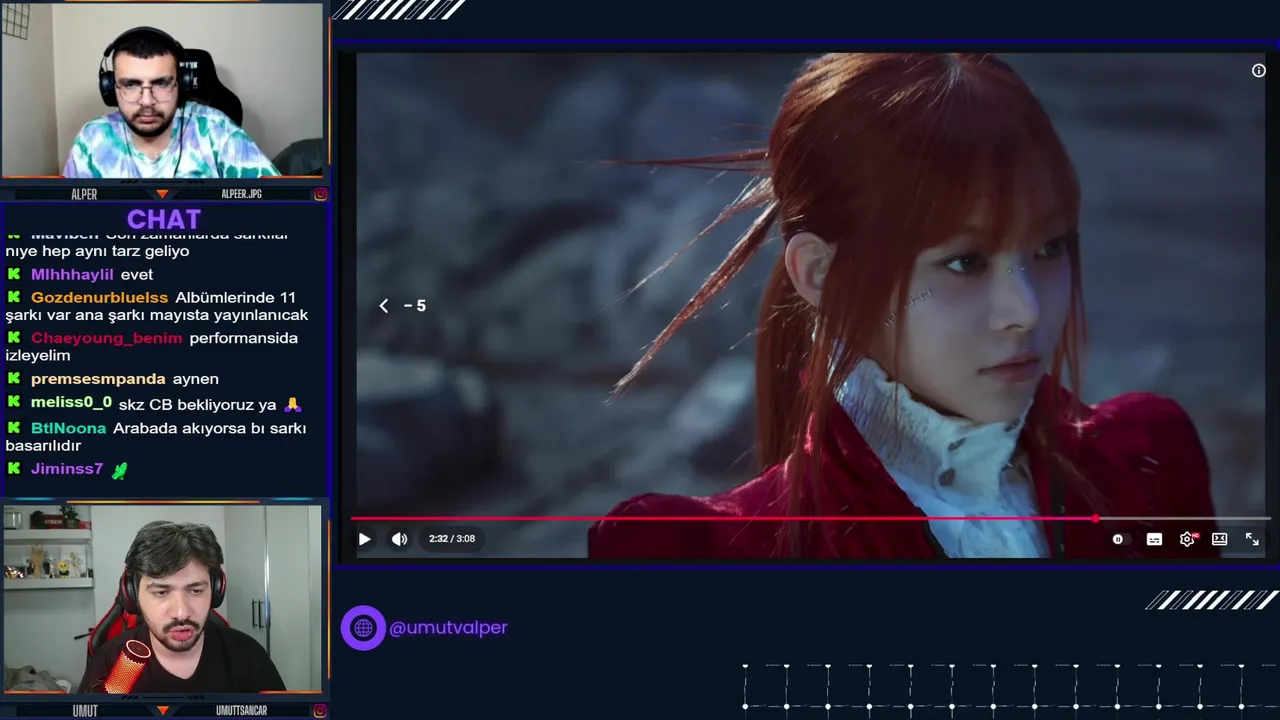1280x720 pixels.
Task: Click the orange triangle under Umut's webcam
Action: [162, 711]
